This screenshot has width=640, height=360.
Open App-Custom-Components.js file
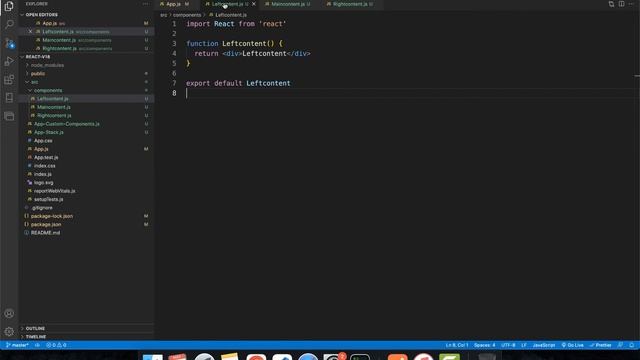click(x=67, y=124)
